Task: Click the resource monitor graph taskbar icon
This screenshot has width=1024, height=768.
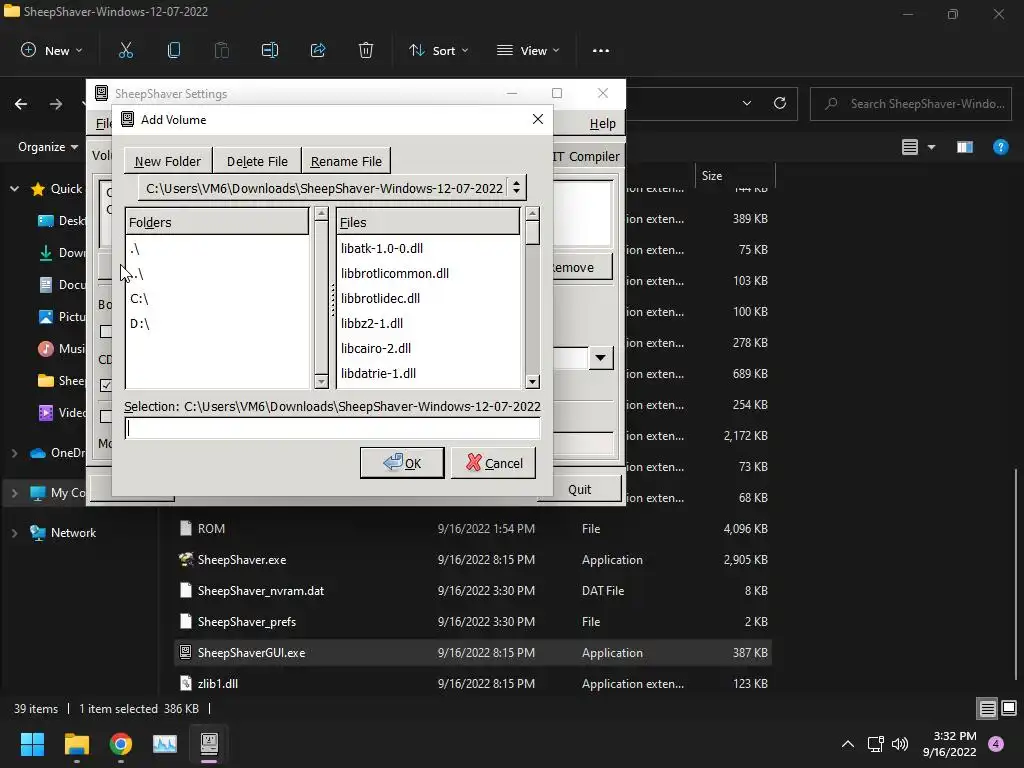Action: pos(165,744)
